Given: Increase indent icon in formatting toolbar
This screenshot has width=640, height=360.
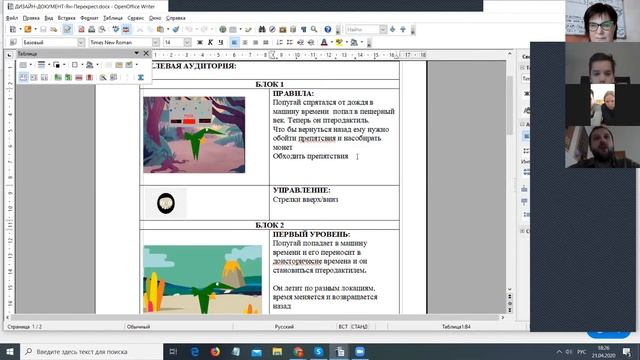Looking at the screenshot, I should tap(311, 42).
